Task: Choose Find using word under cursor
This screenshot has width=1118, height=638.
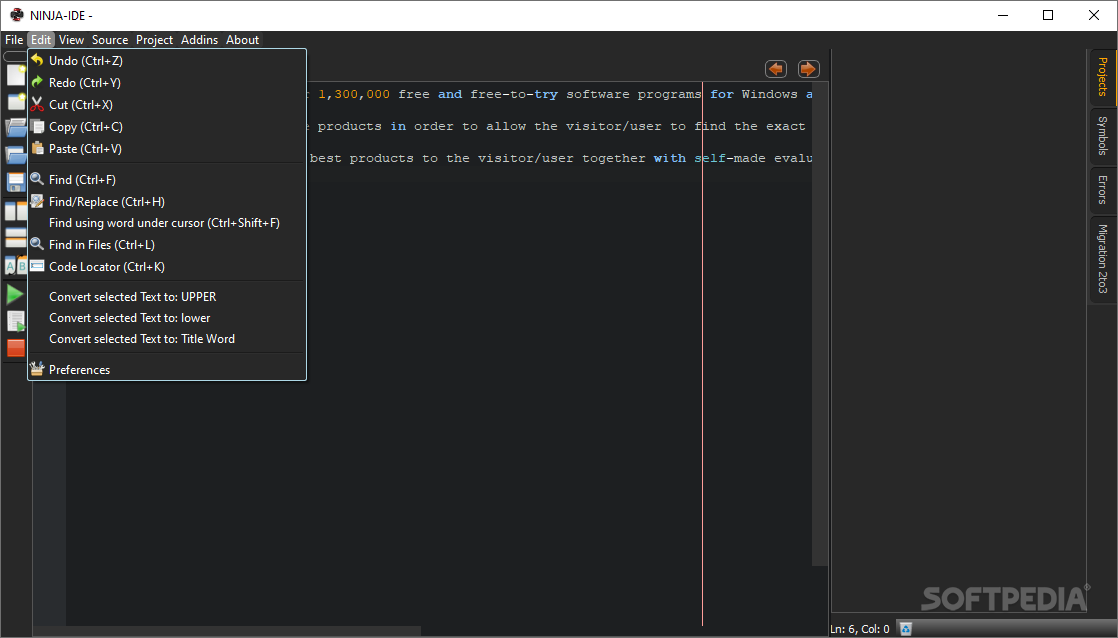Action: click(x=167, y=223)
